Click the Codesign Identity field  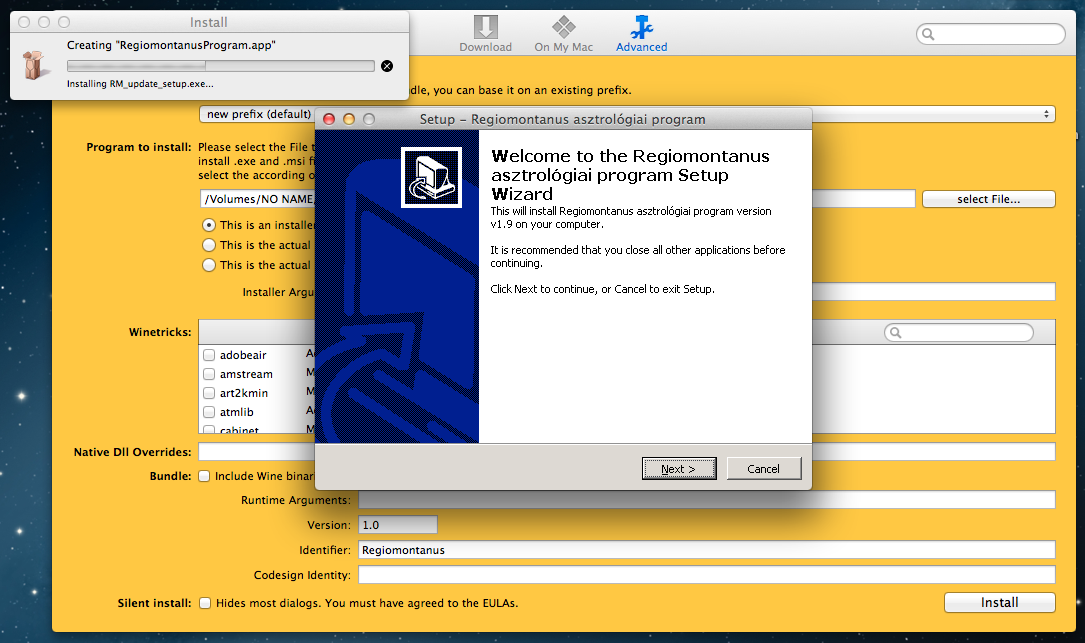706,574
